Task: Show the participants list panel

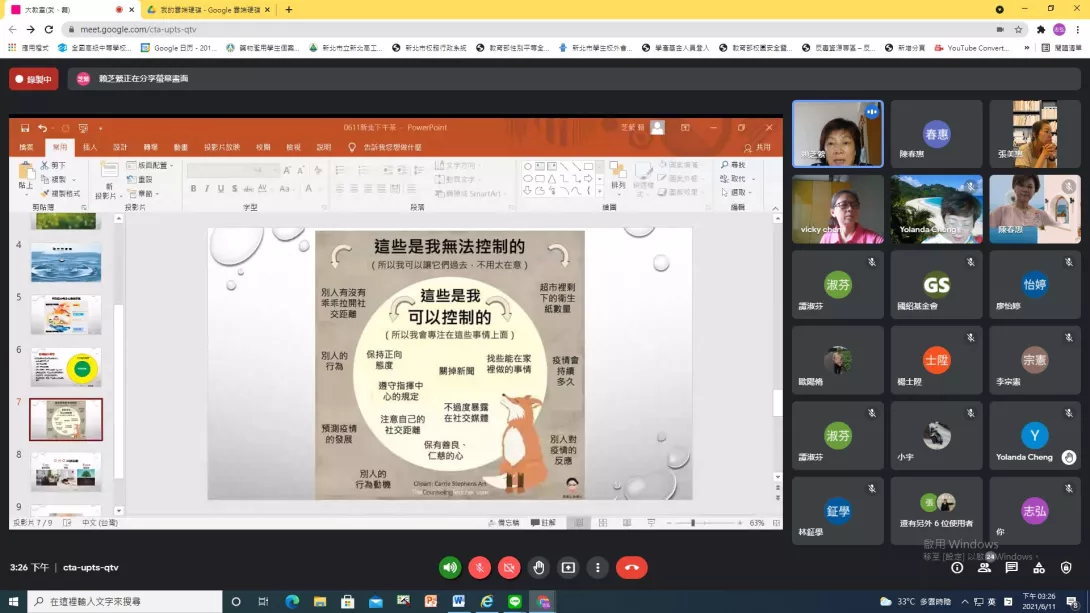Action: coord(984,568)
